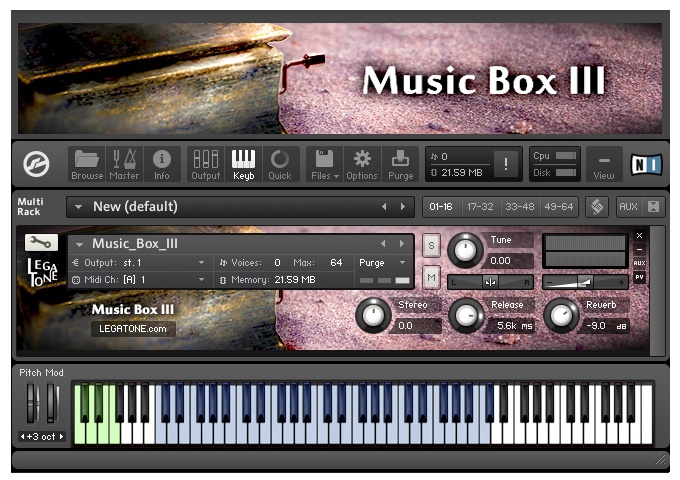The width and height of the screenshot is (680, 480).
Task: Go to previous multi preset
Action: tap(384, 207)
